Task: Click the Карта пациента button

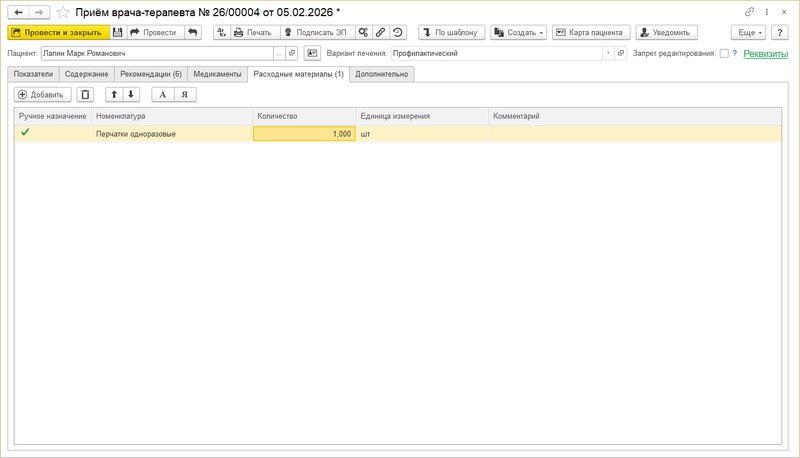Action: [x=591, y=32]
